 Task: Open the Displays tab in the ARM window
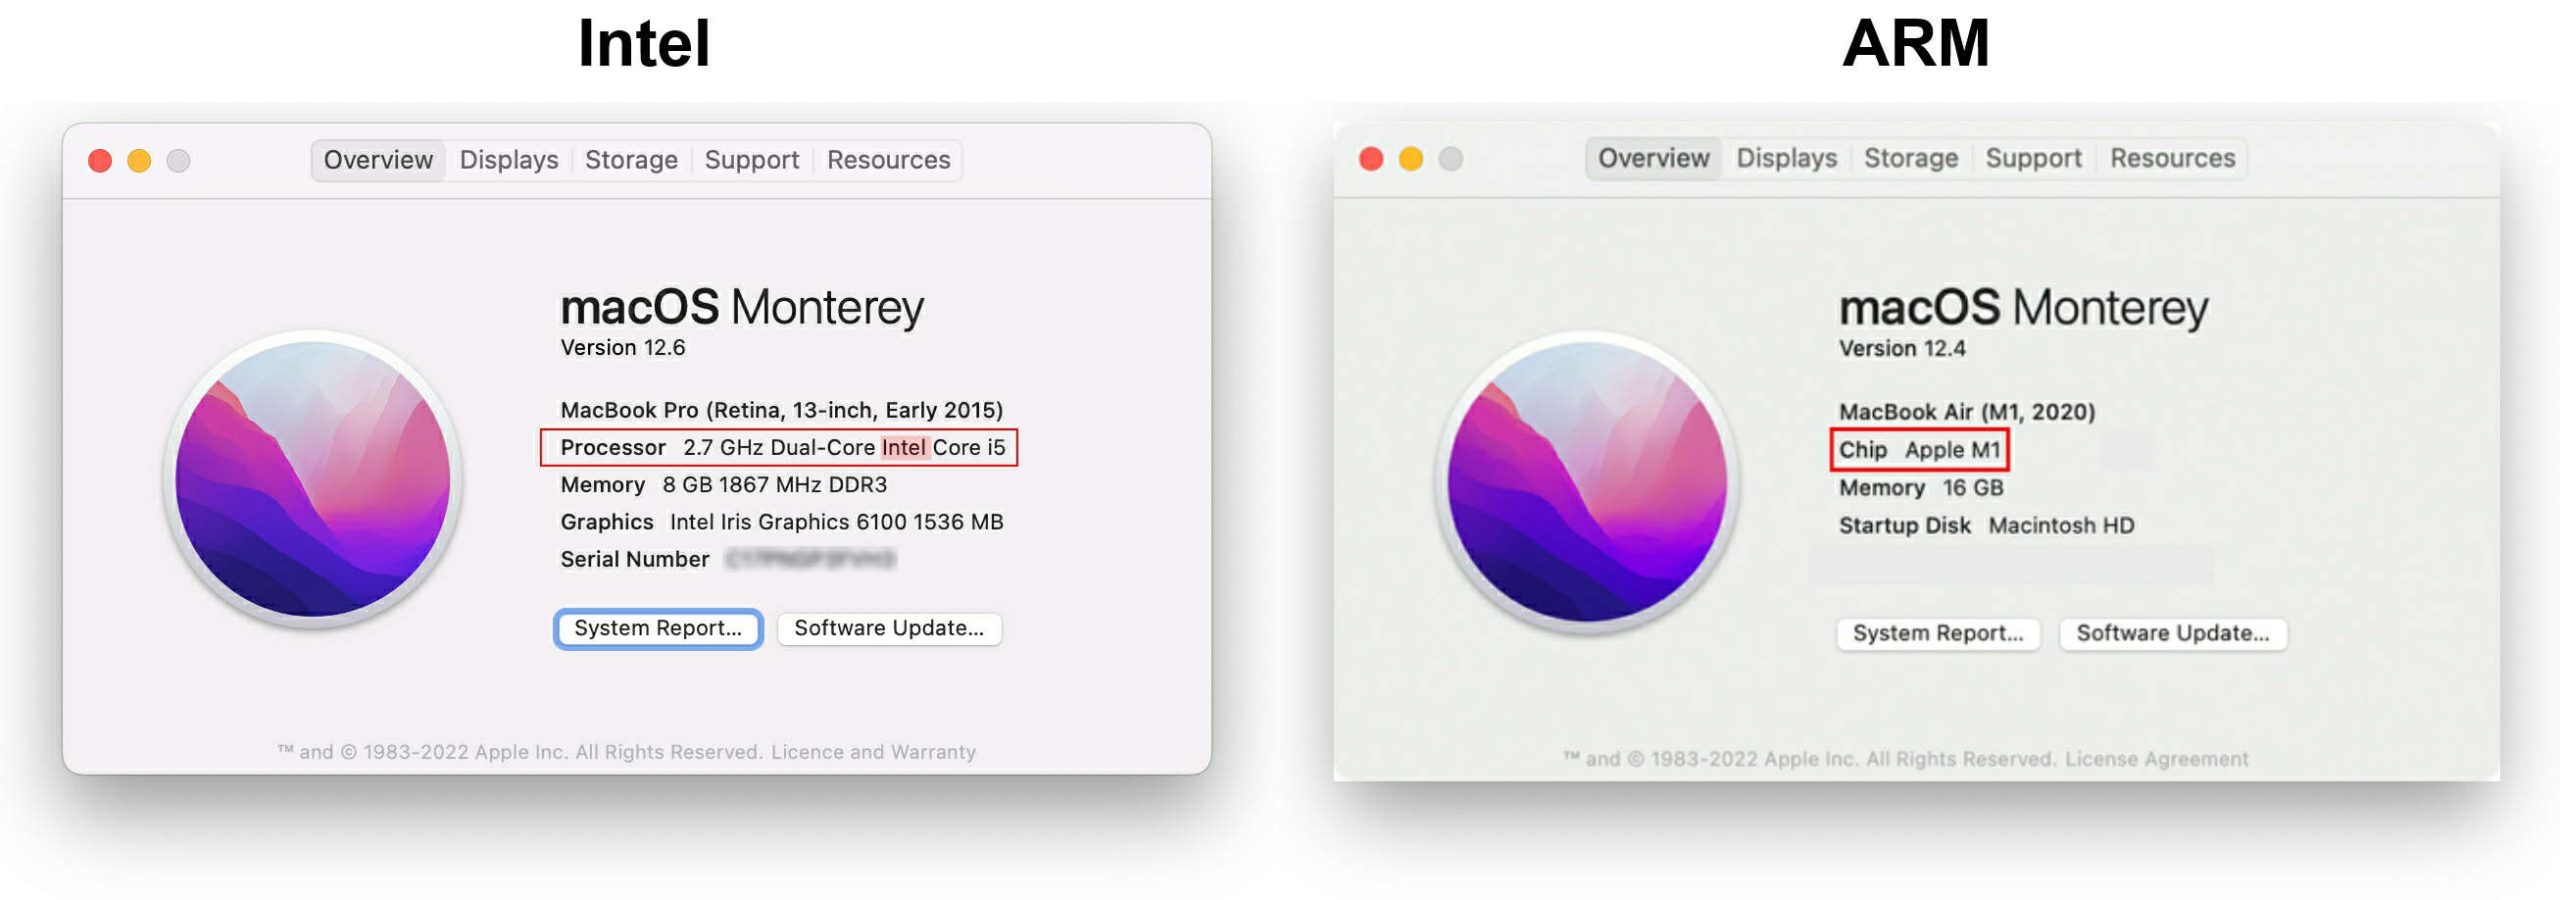coord(1786,158)
